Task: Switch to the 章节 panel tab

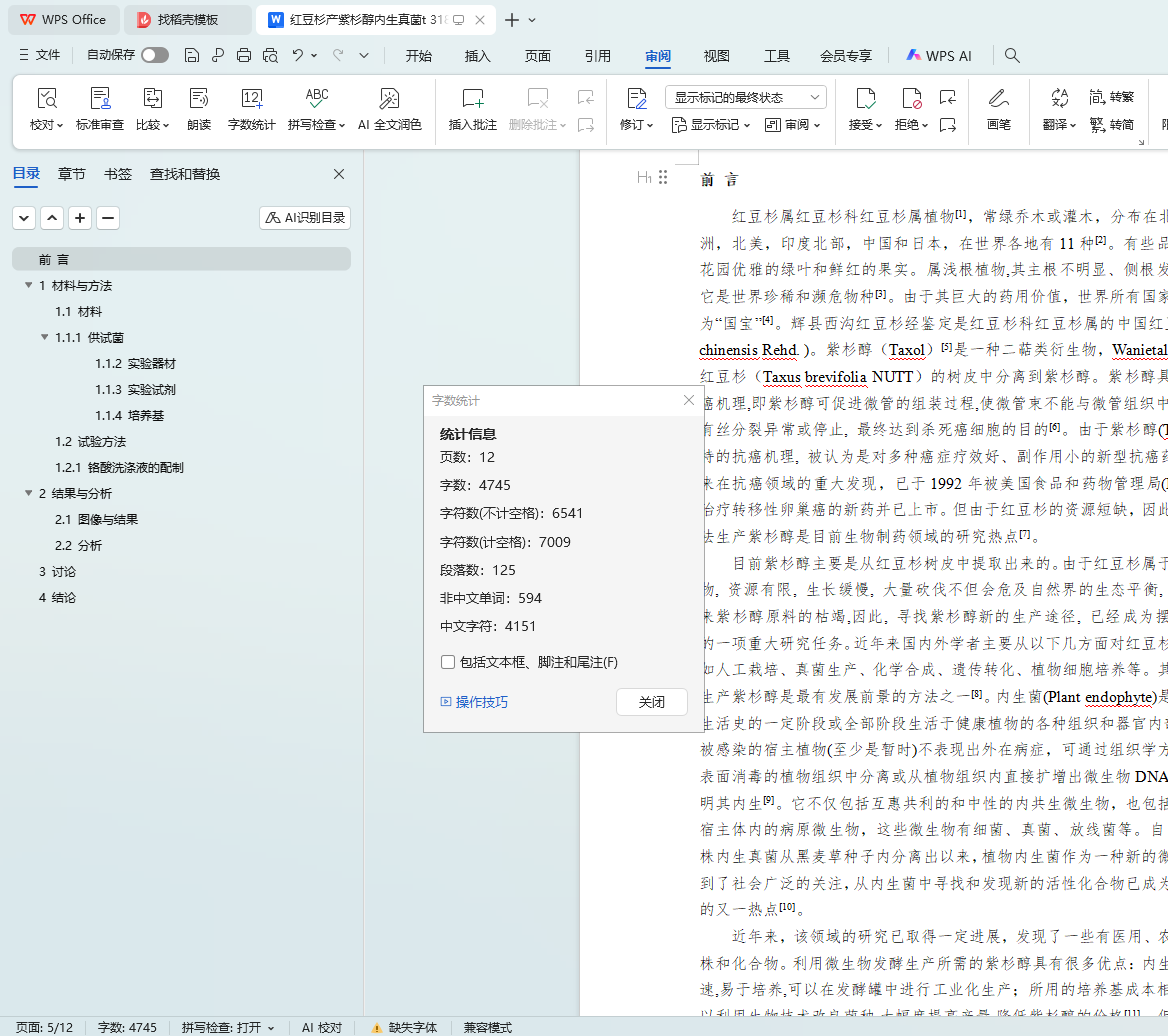Action: coord(72,174)
